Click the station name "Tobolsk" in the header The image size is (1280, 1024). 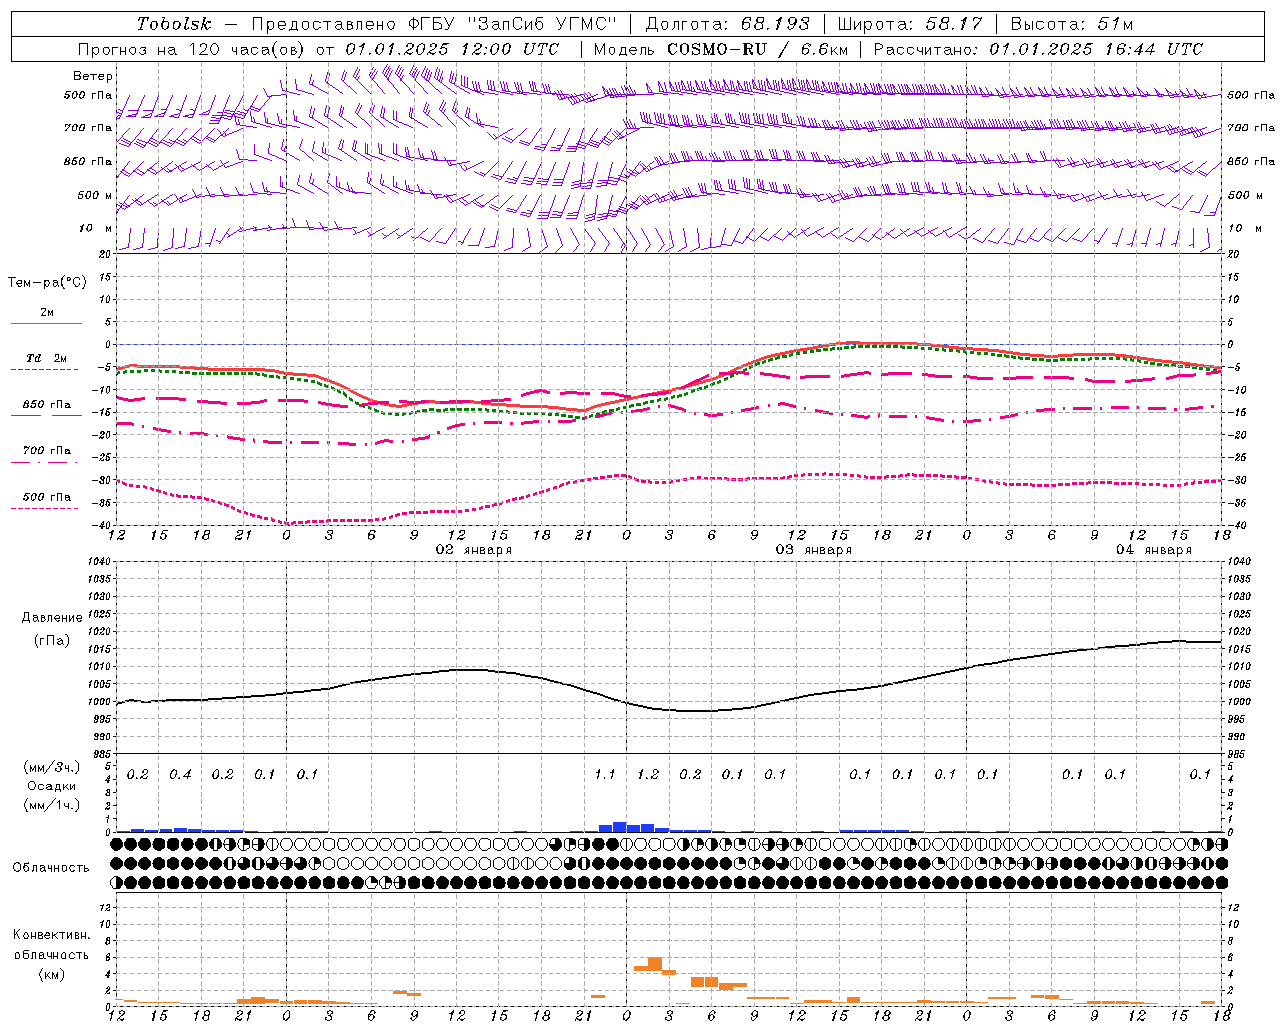[174, 24]
